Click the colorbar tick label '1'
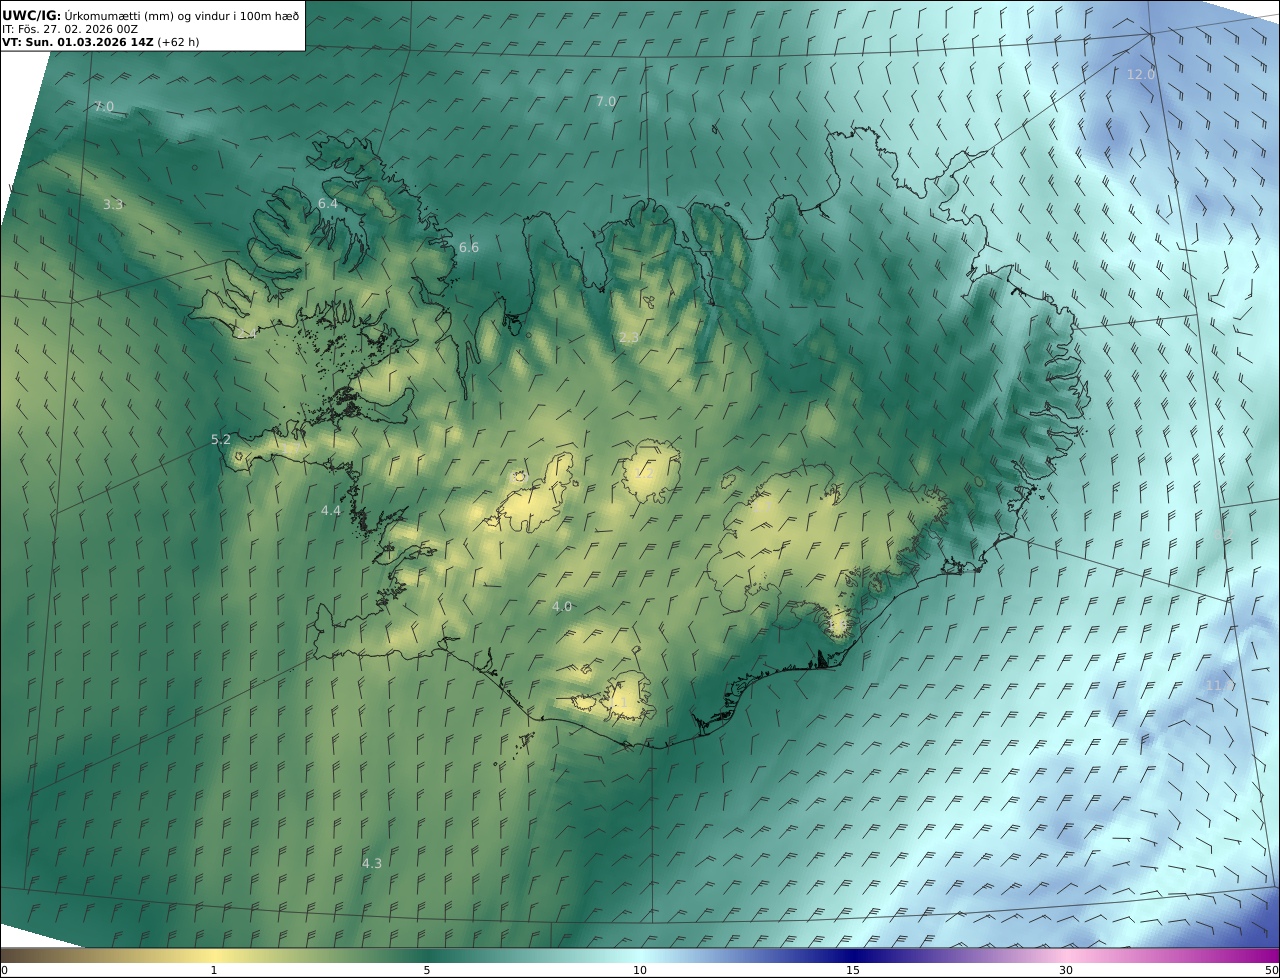The image size is (1280, 978). (214, 970)
